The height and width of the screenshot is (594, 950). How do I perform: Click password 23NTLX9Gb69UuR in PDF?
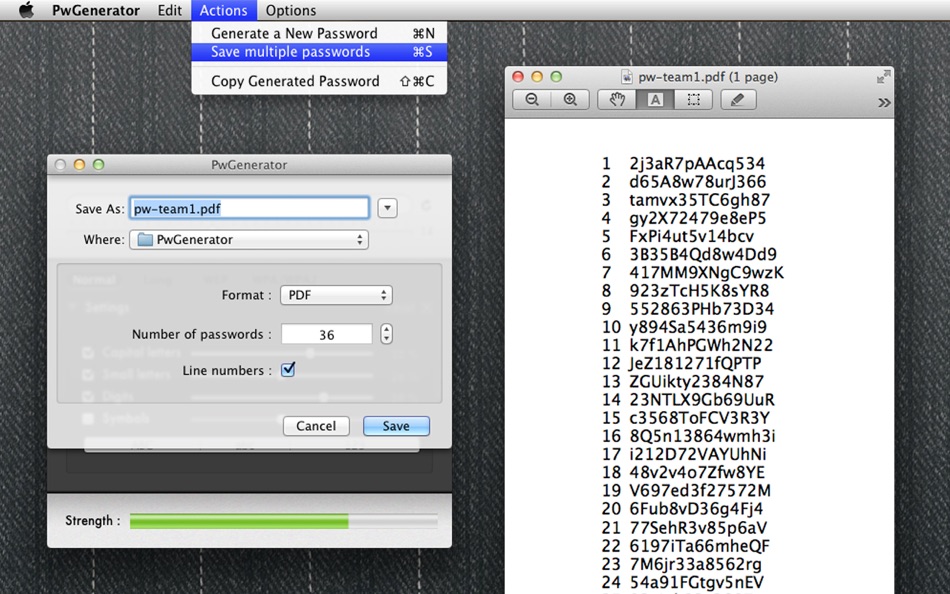pyautogui.click(x=702, y=400)
